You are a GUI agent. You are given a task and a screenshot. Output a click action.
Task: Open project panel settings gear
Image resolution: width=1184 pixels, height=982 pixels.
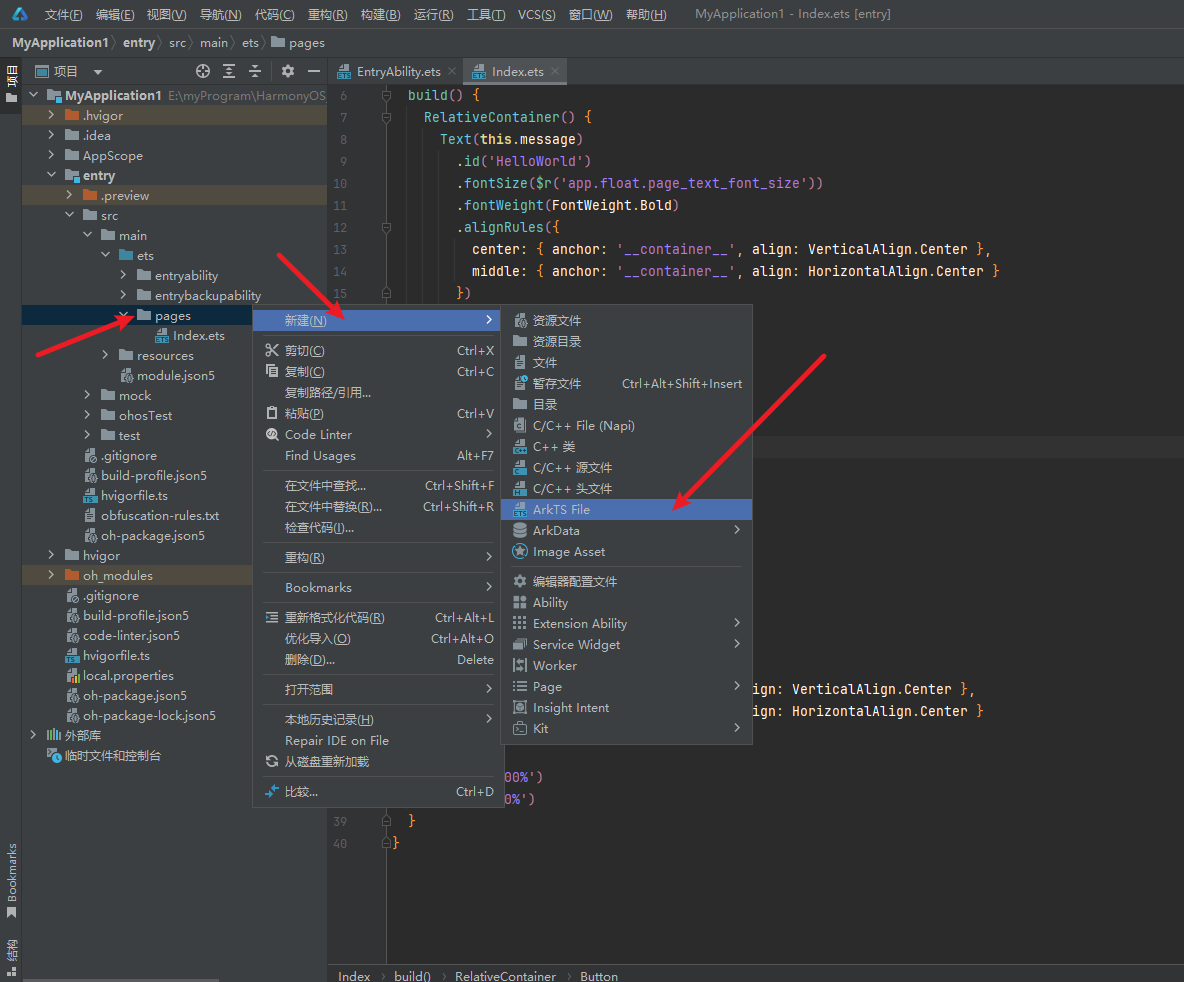tap(288, 71)
